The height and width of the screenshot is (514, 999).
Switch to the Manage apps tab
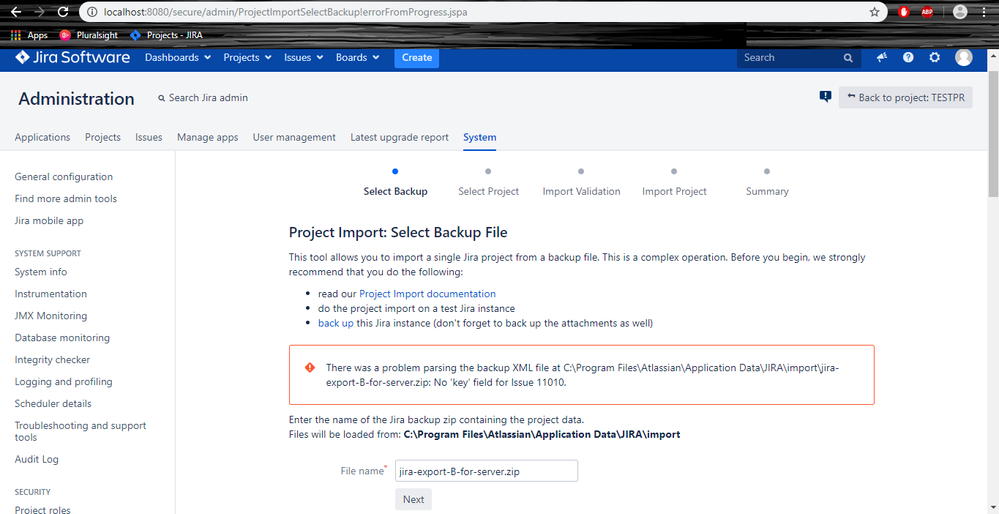(x=208, y=137)
